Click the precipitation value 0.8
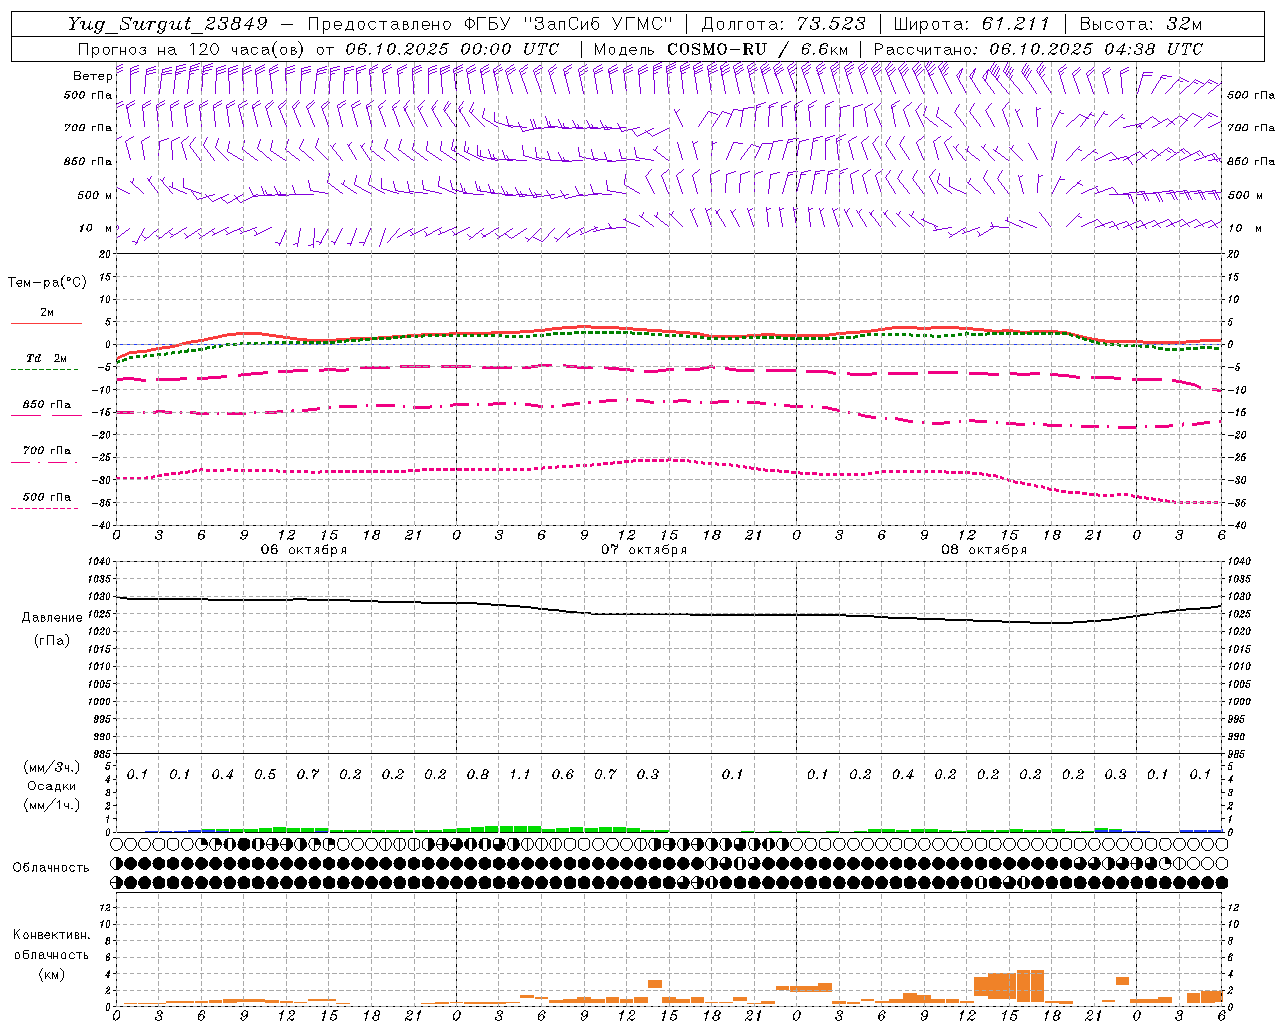This screenshot has height=1024, width=1280. pyautogui.click(x=478, y=774)
